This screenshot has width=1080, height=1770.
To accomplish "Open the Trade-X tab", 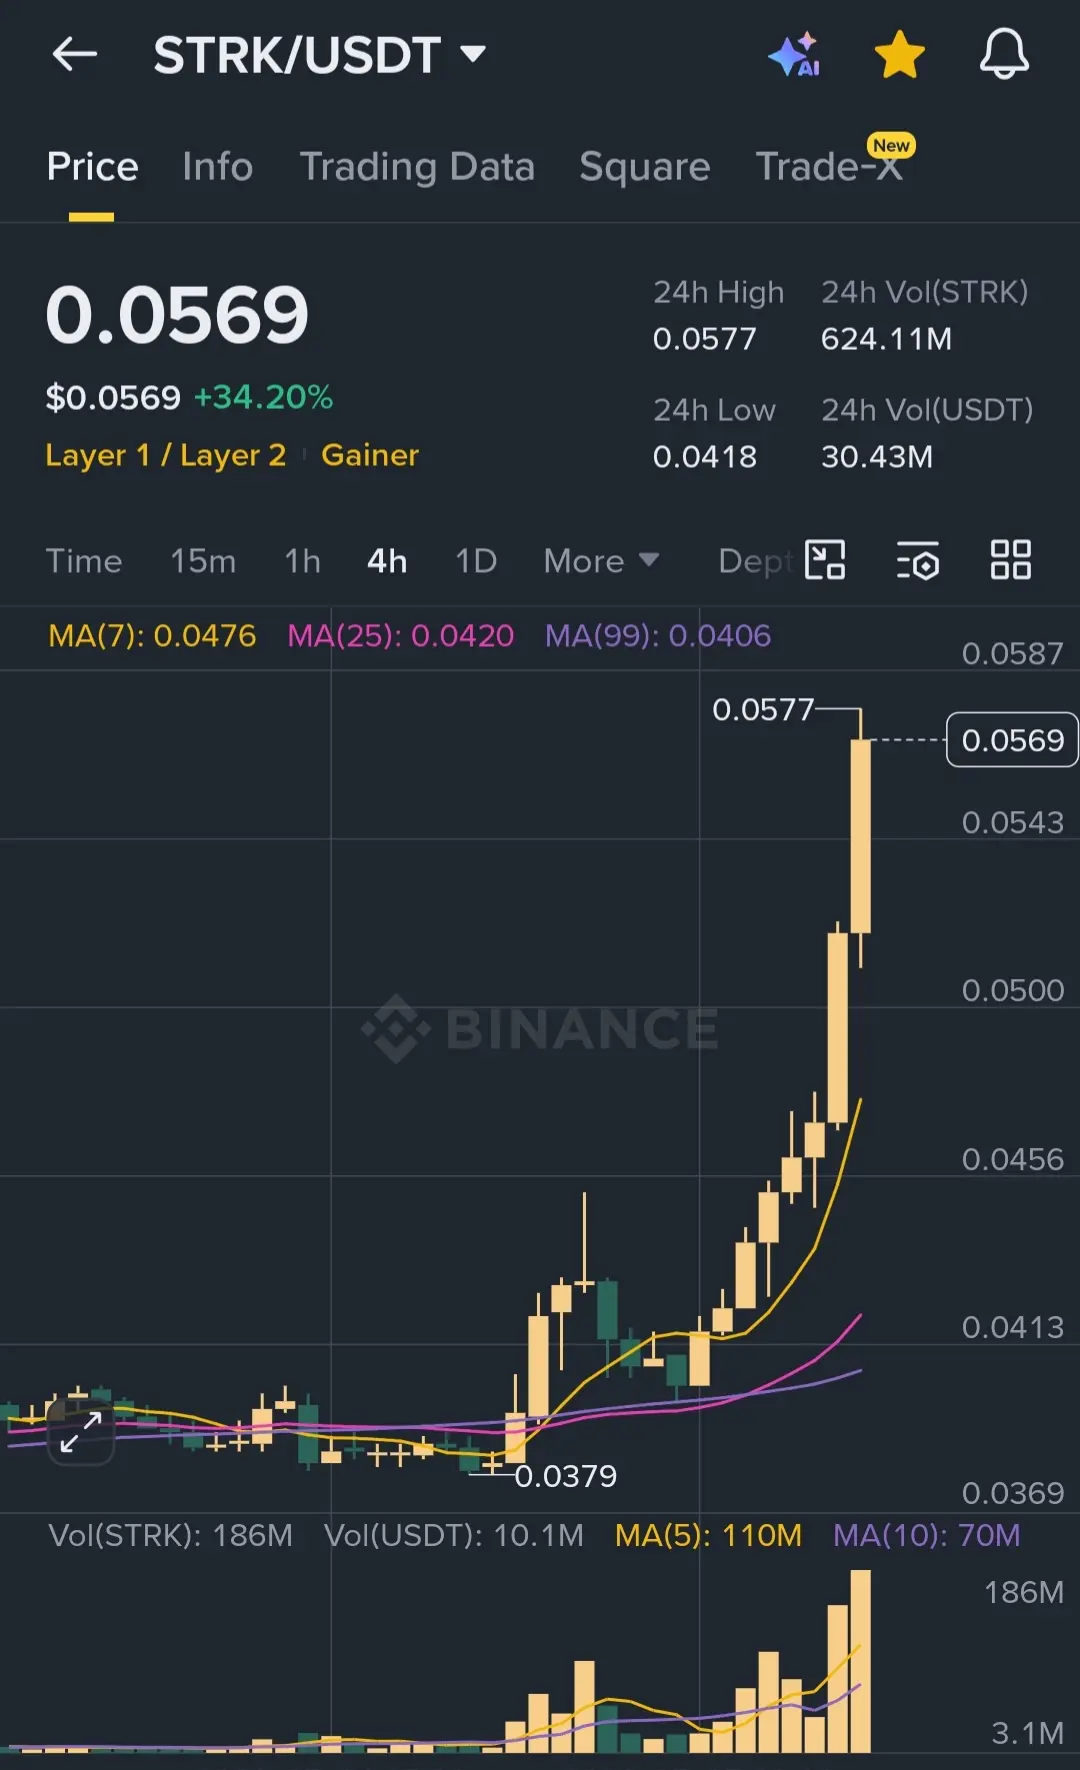I will pyautogui.click(x=829, y=167).
